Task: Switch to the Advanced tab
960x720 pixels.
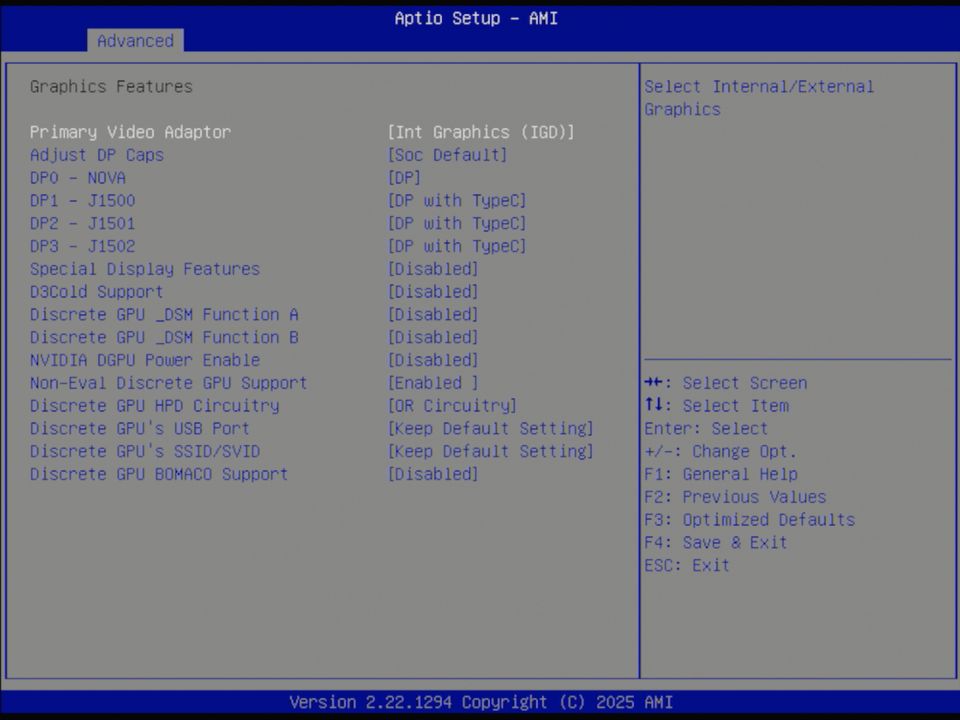Action: (x=135, y=41)
